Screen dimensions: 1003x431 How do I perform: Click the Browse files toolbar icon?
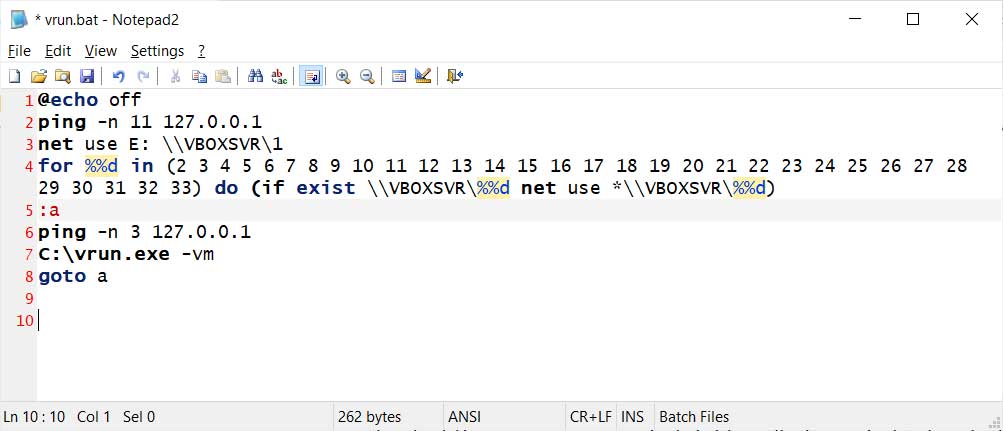[63, 77]
